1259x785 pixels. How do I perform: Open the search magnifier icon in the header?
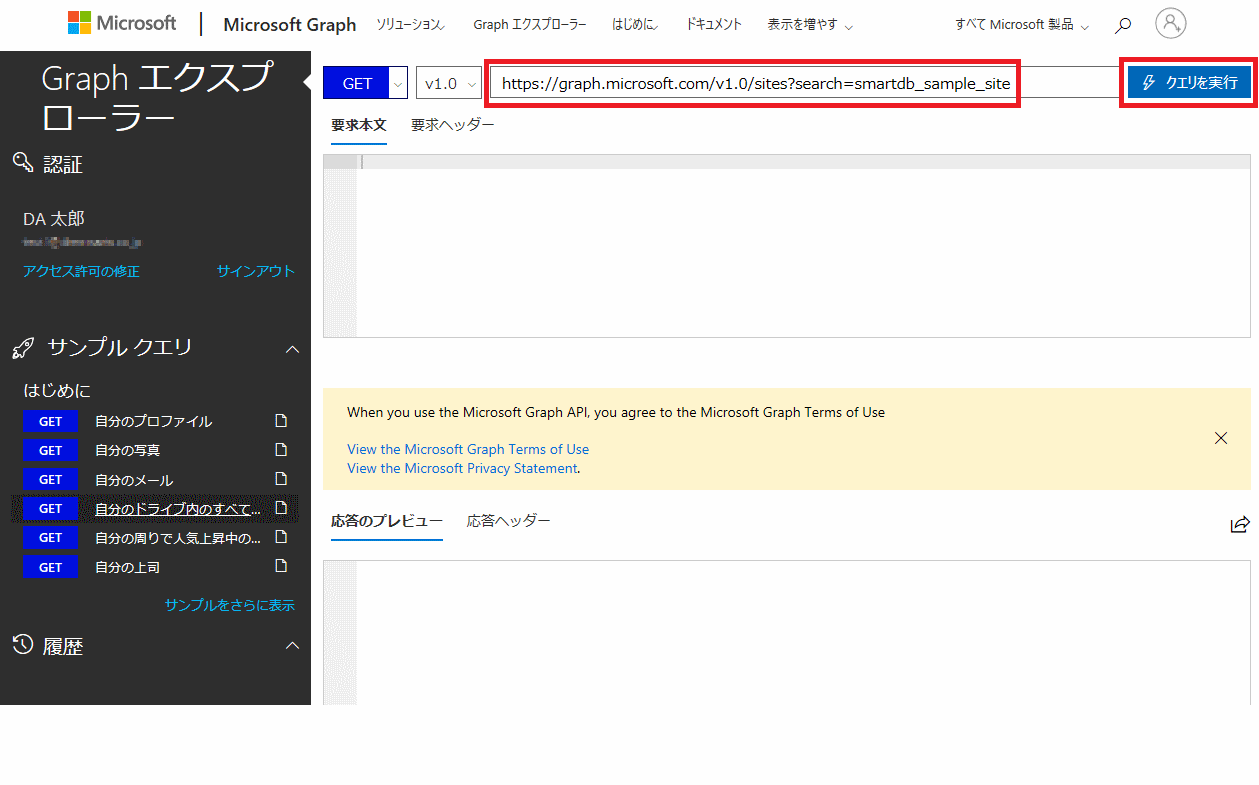[1123, 25]
